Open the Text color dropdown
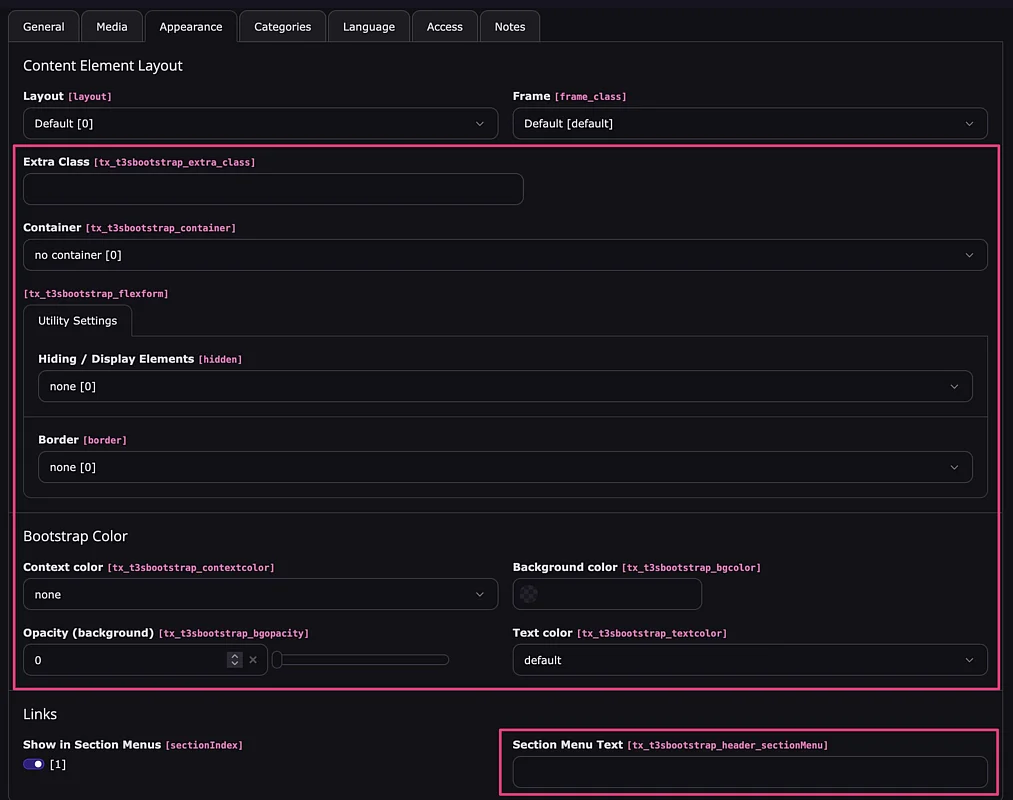Image resolution: width=1013 pixels, height=800 pixels. point(749,660)
